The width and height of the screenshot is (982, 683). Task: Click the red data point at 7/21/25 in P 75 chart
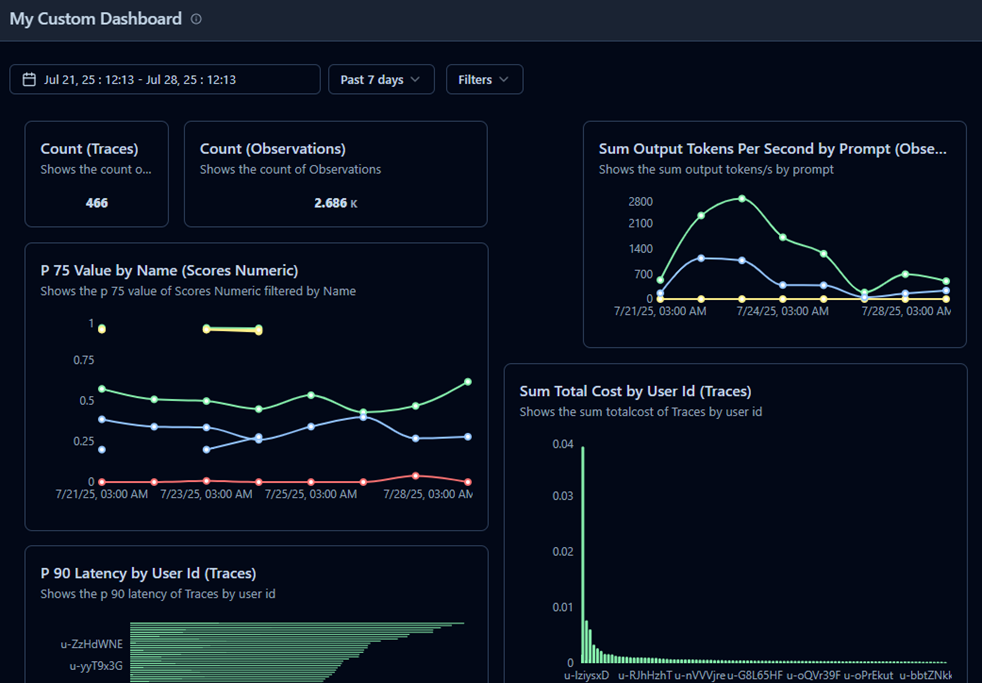coord(102,482)
